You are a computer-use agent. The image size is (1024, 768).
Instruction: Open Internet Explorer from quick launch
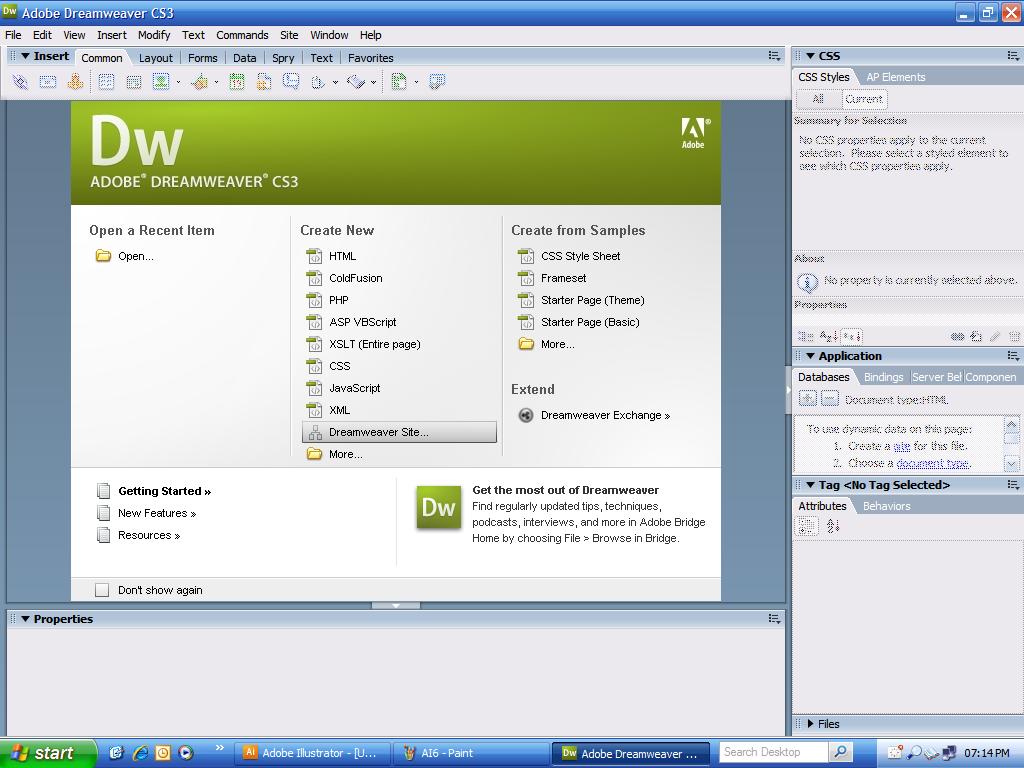[x=140, y=753]
